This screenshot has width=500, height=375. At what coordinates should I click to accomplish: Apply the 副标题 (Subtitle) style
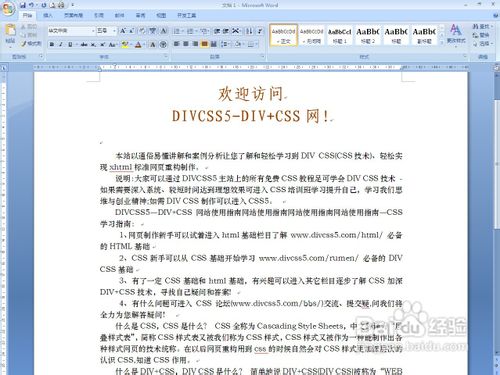[x=424, y=35]
